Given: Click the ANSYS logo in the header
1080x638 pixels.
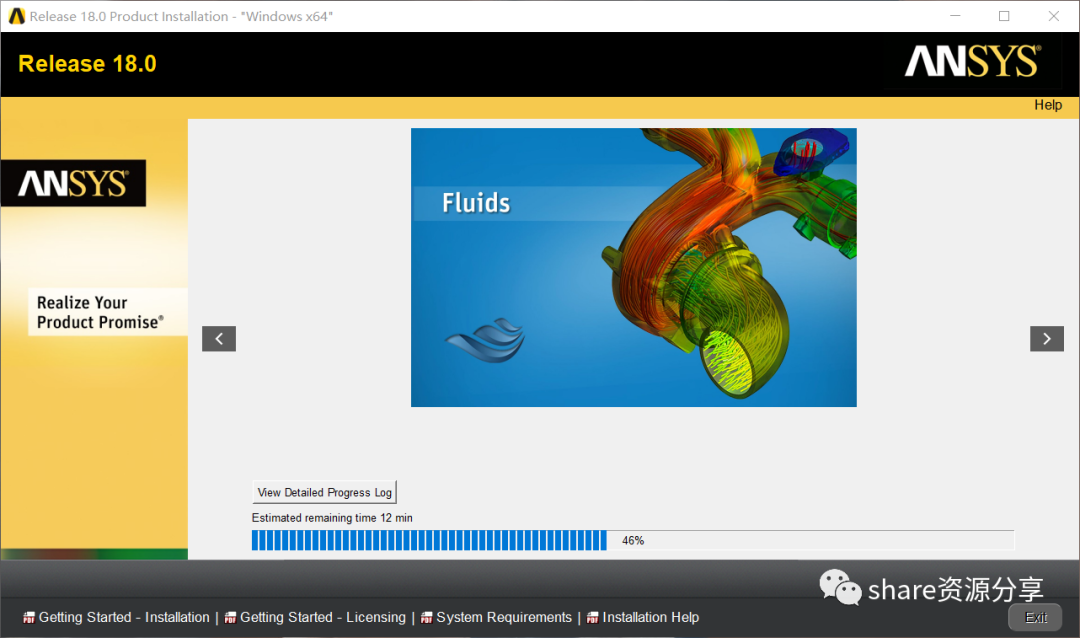Looking at the screenshot, I should coord(972,61).
